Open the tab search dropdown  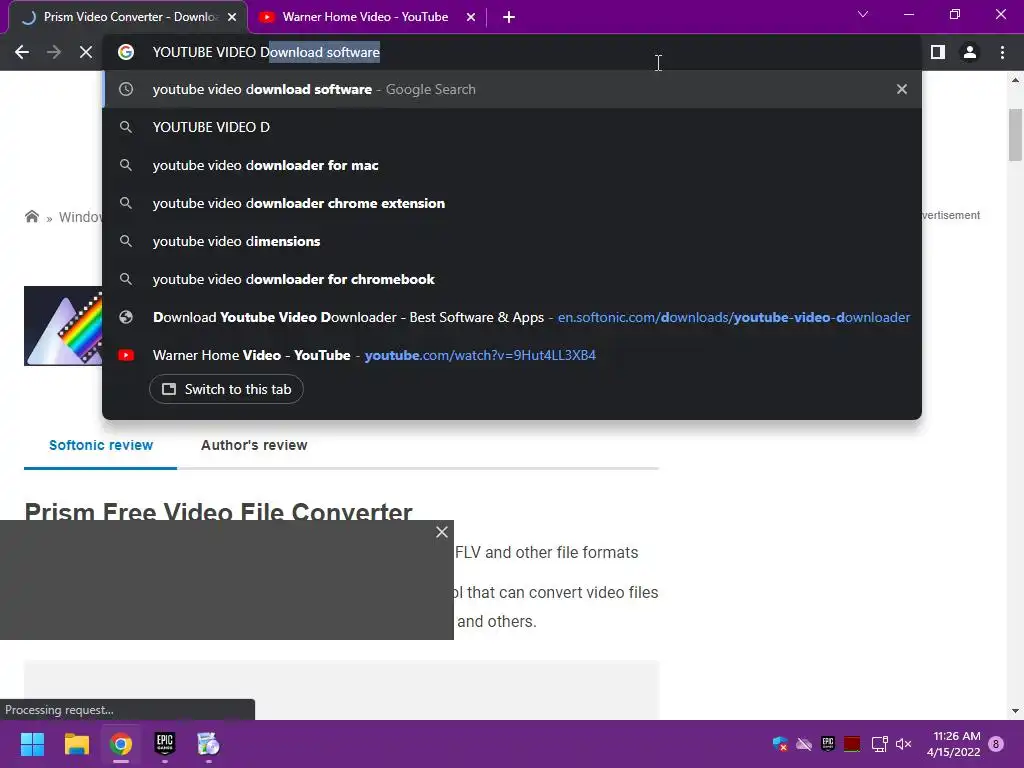point(863,14)
